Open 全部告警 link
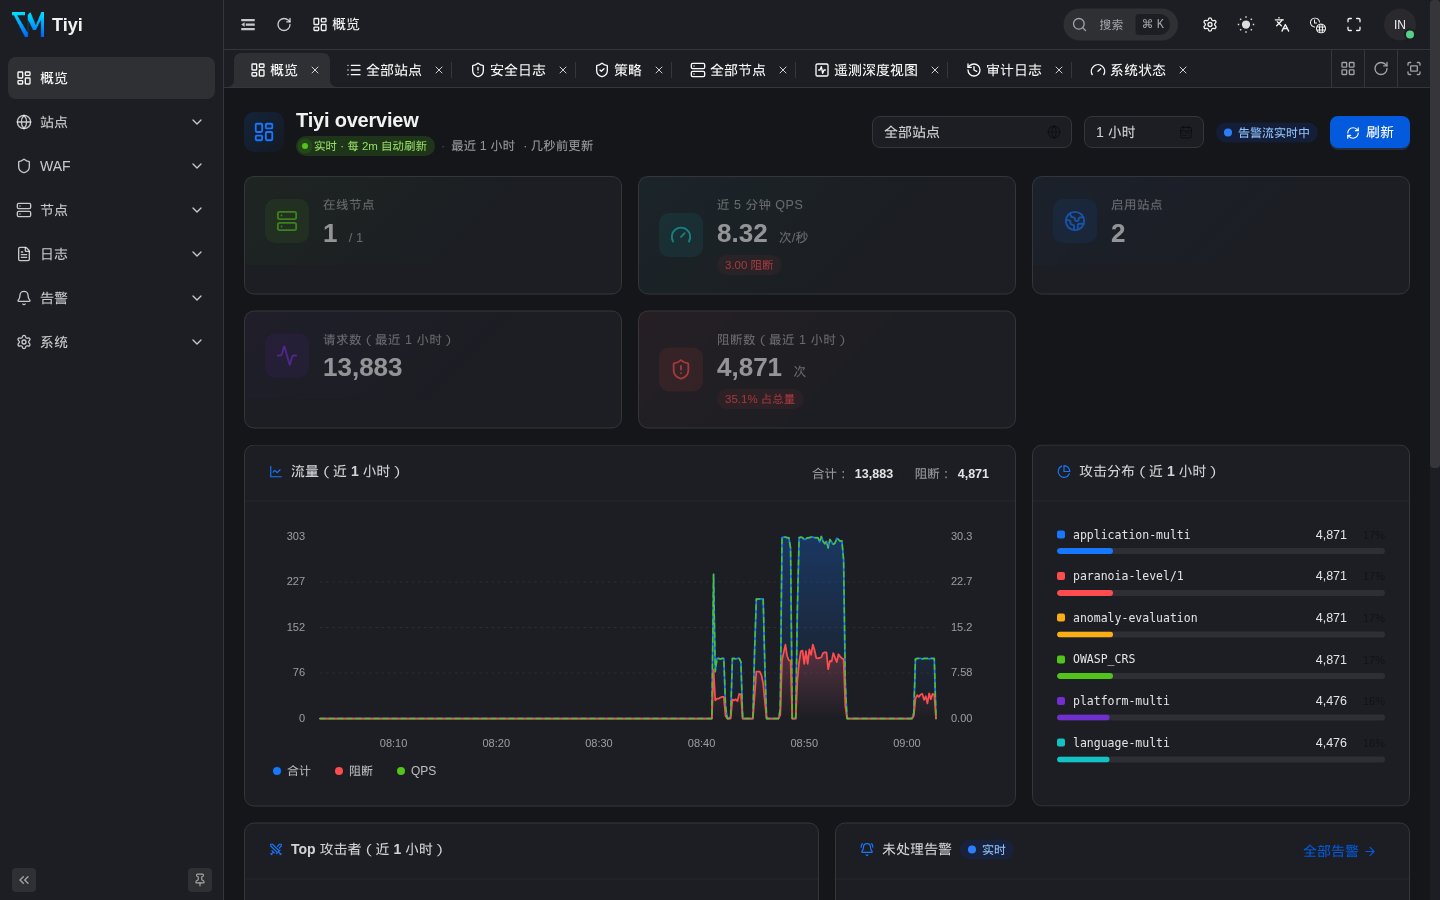The height and width of the screenshot is (900, 1440). (1340, 851)
